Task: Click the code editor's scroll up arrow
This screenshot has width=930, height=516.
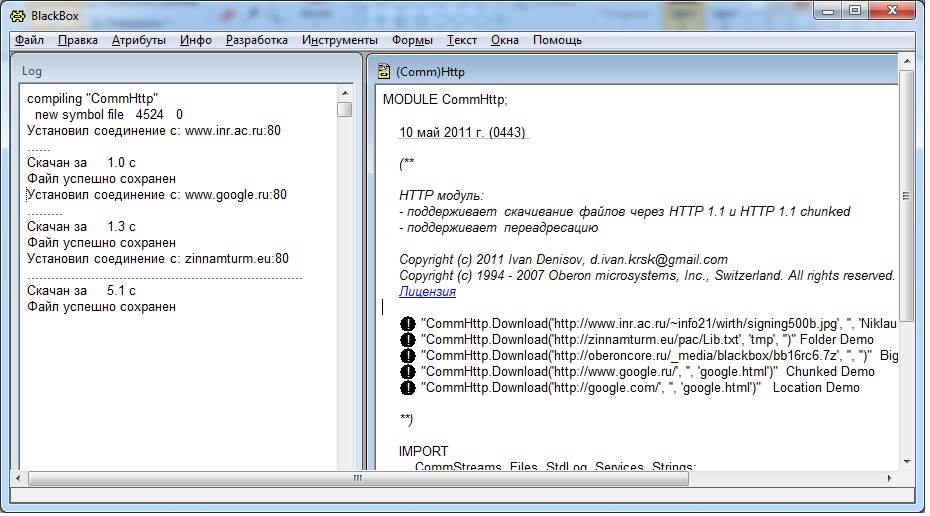Action: (906, 93)
